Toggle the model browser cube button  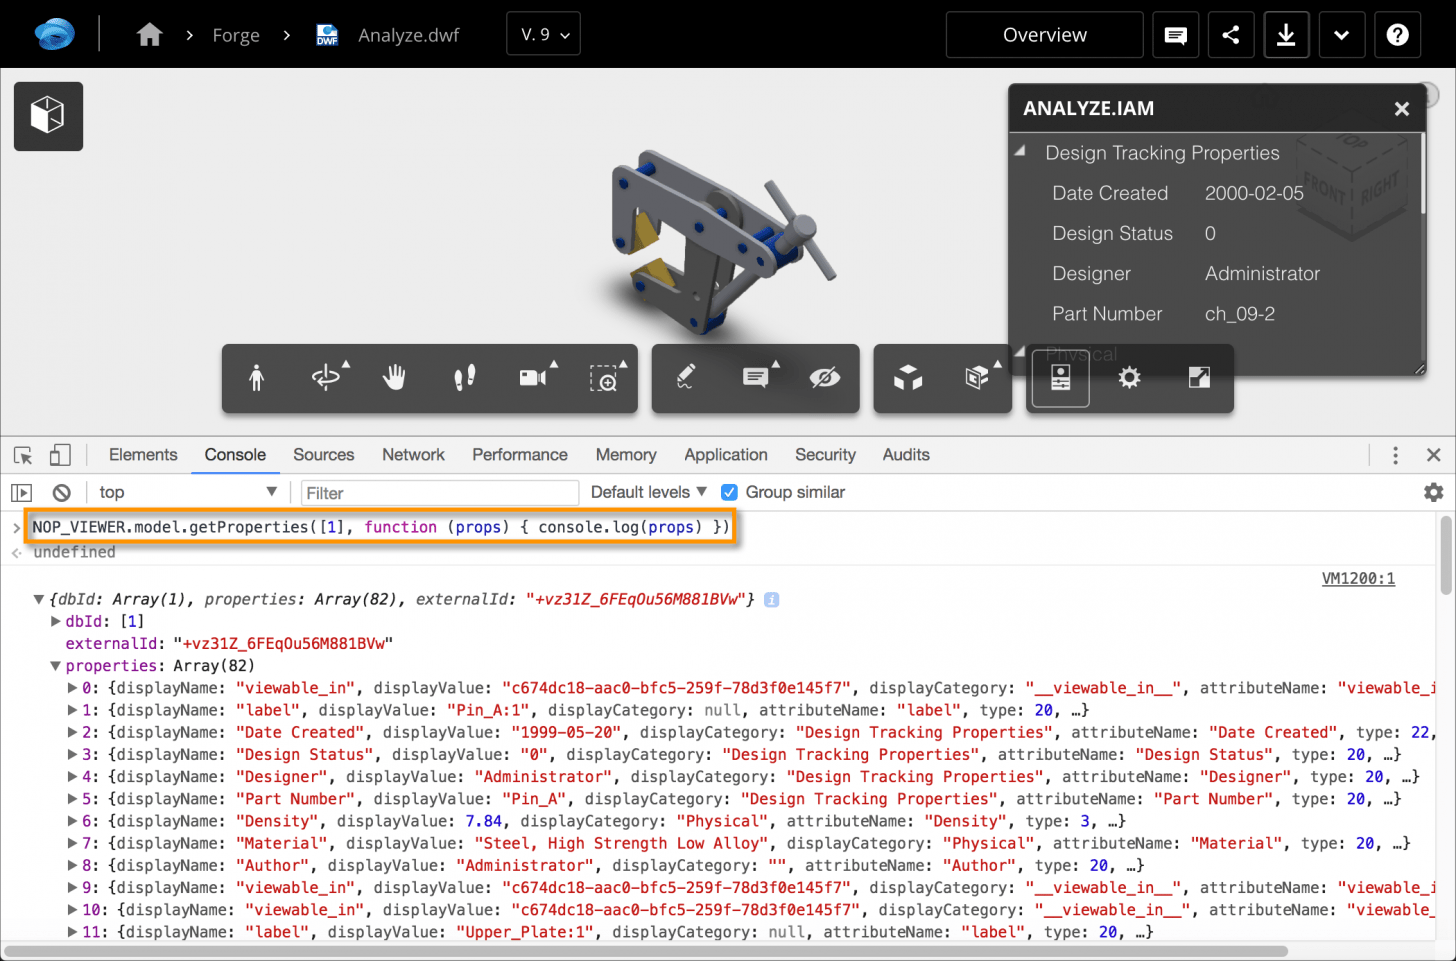coord(48,116)
